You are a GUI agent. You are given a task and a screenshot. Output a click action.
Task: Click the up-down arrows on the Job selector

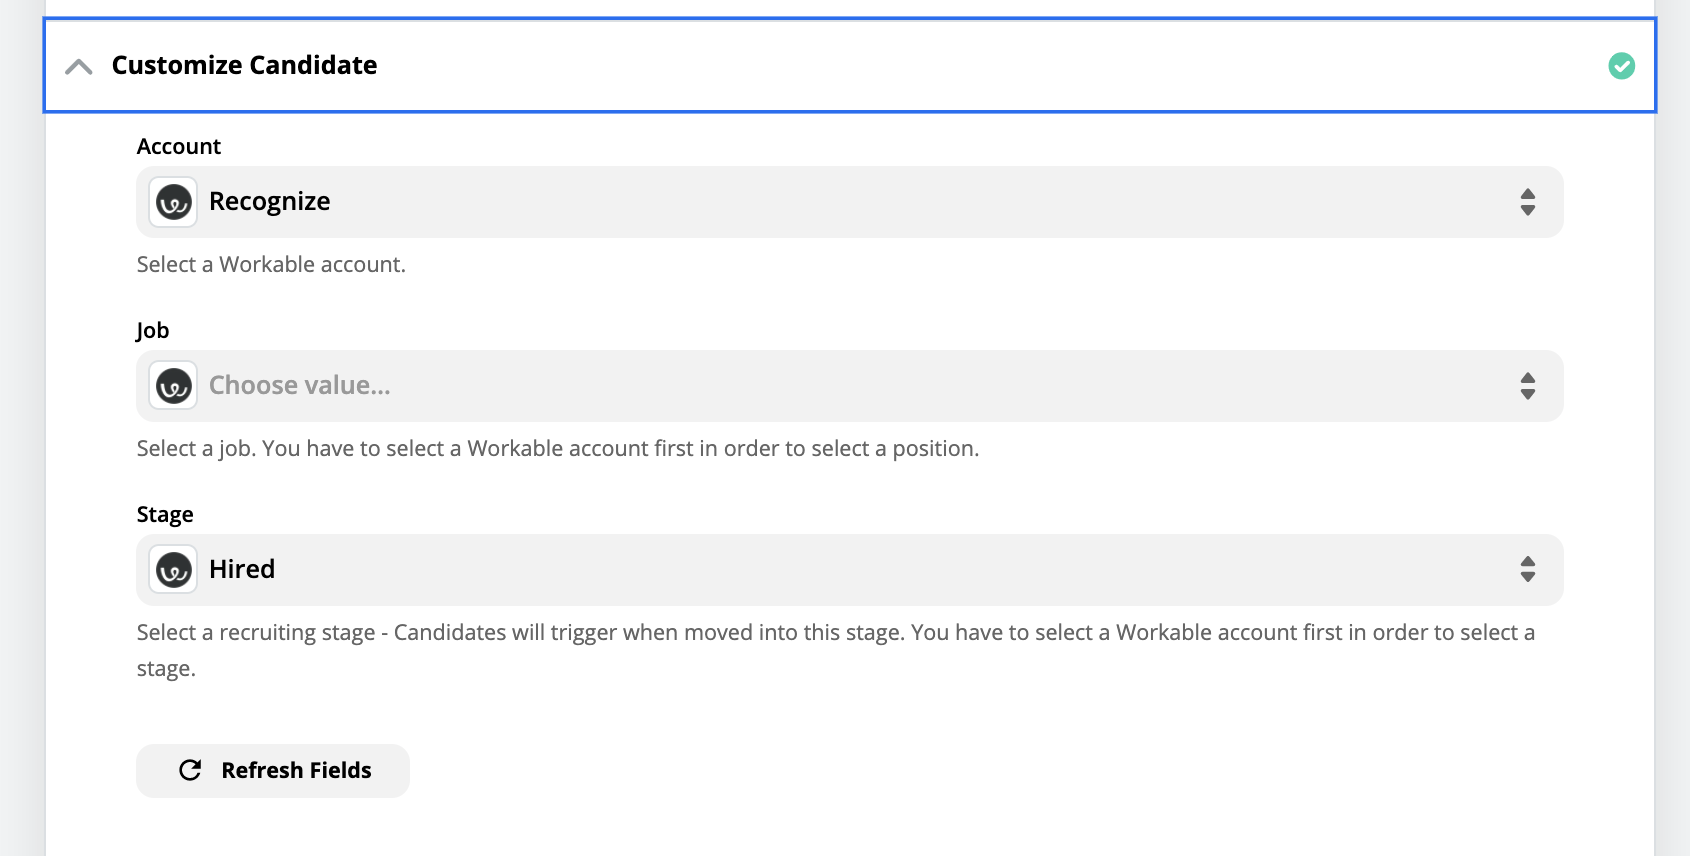tap(1528, 385)
